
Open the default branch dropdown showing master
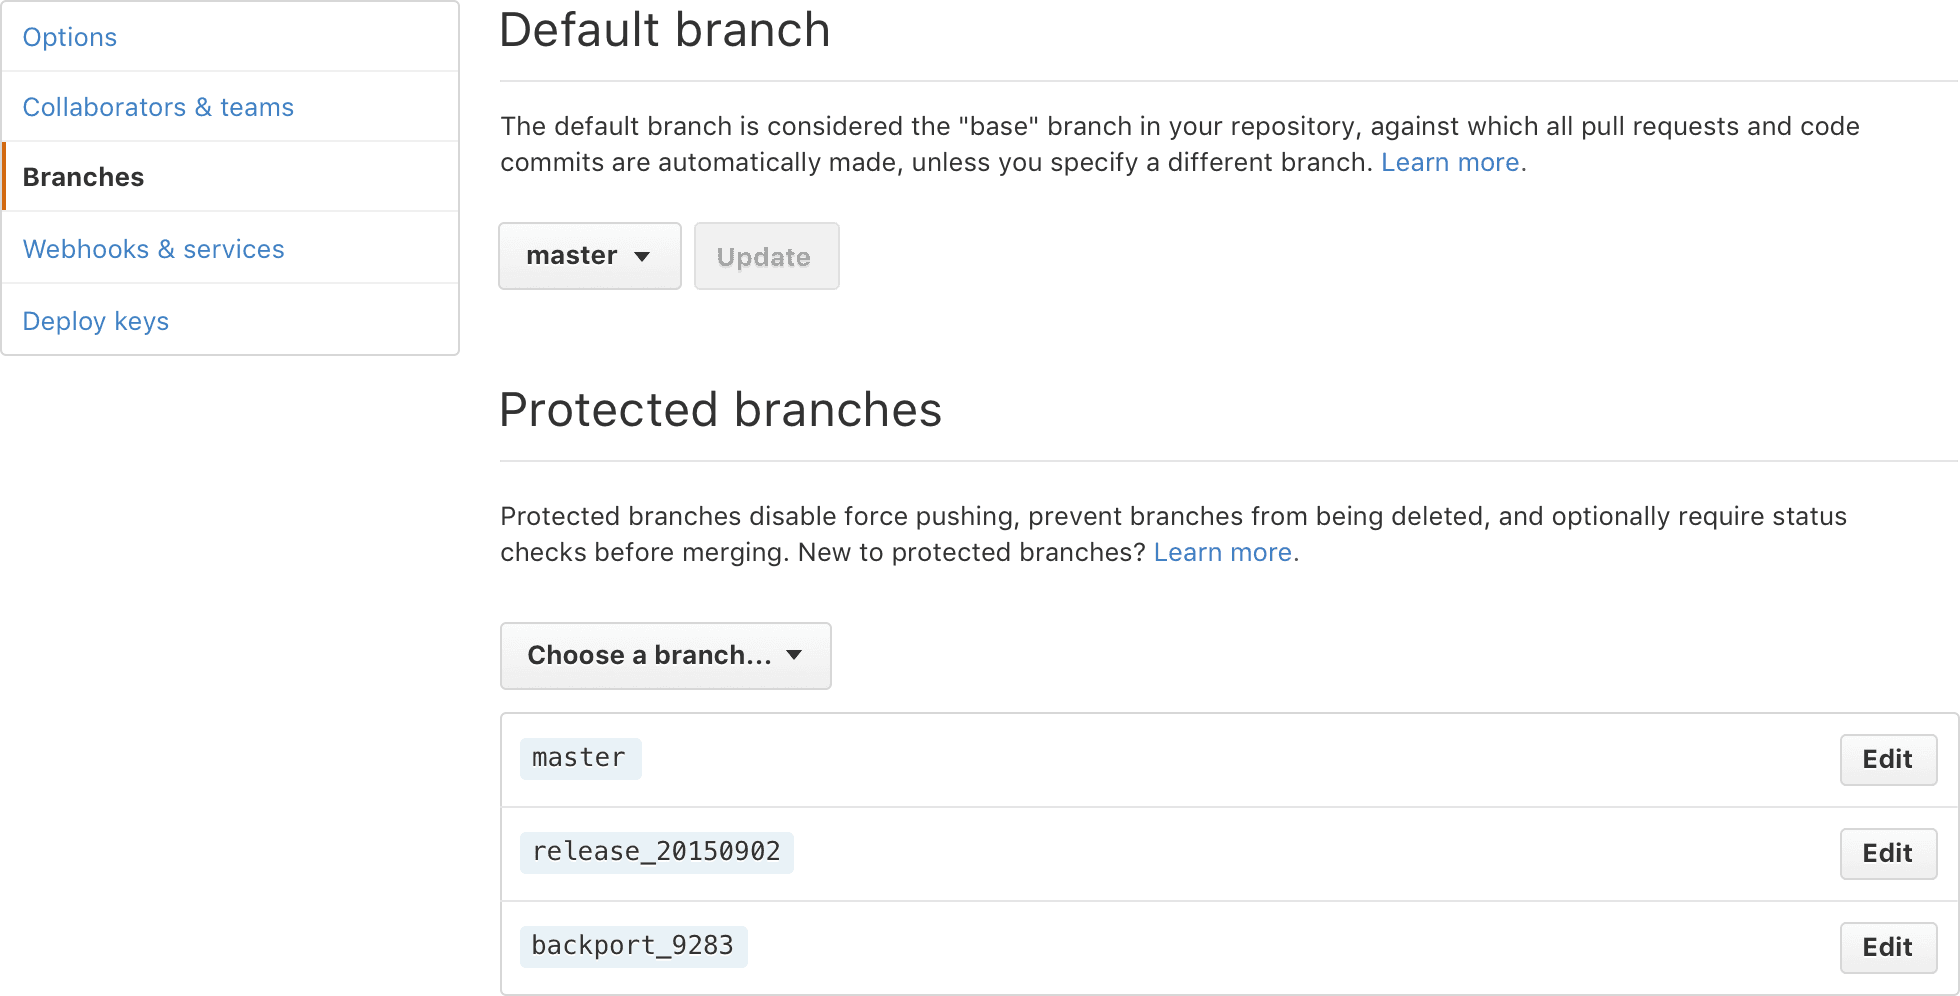[x=589, y=256]
